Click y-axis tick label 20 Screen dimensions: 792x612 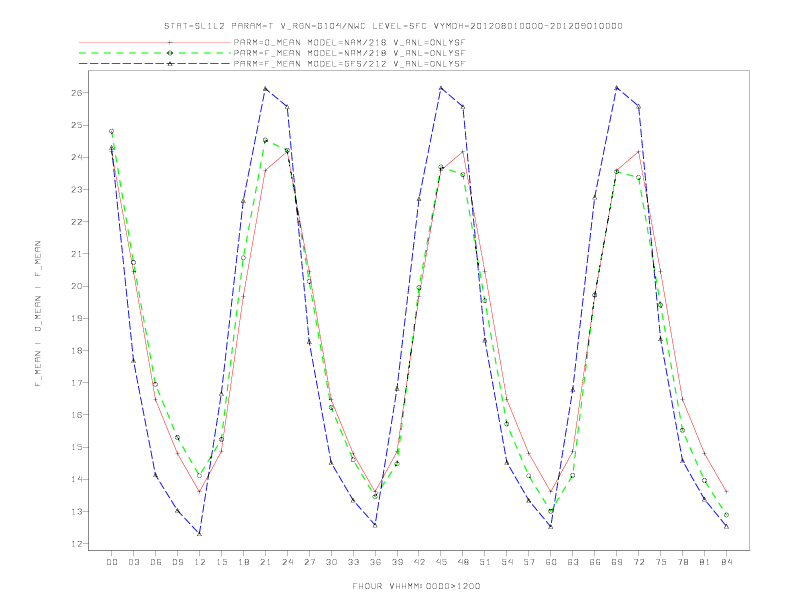click(x=76, y=286)
